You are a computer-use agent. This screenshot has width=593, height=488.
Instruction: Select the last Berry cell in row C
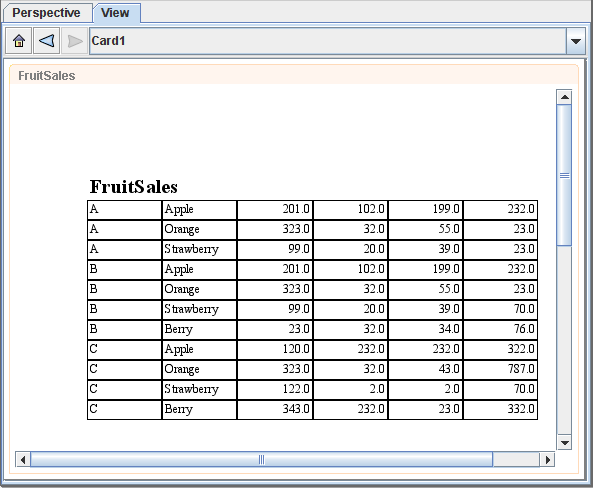199,410
